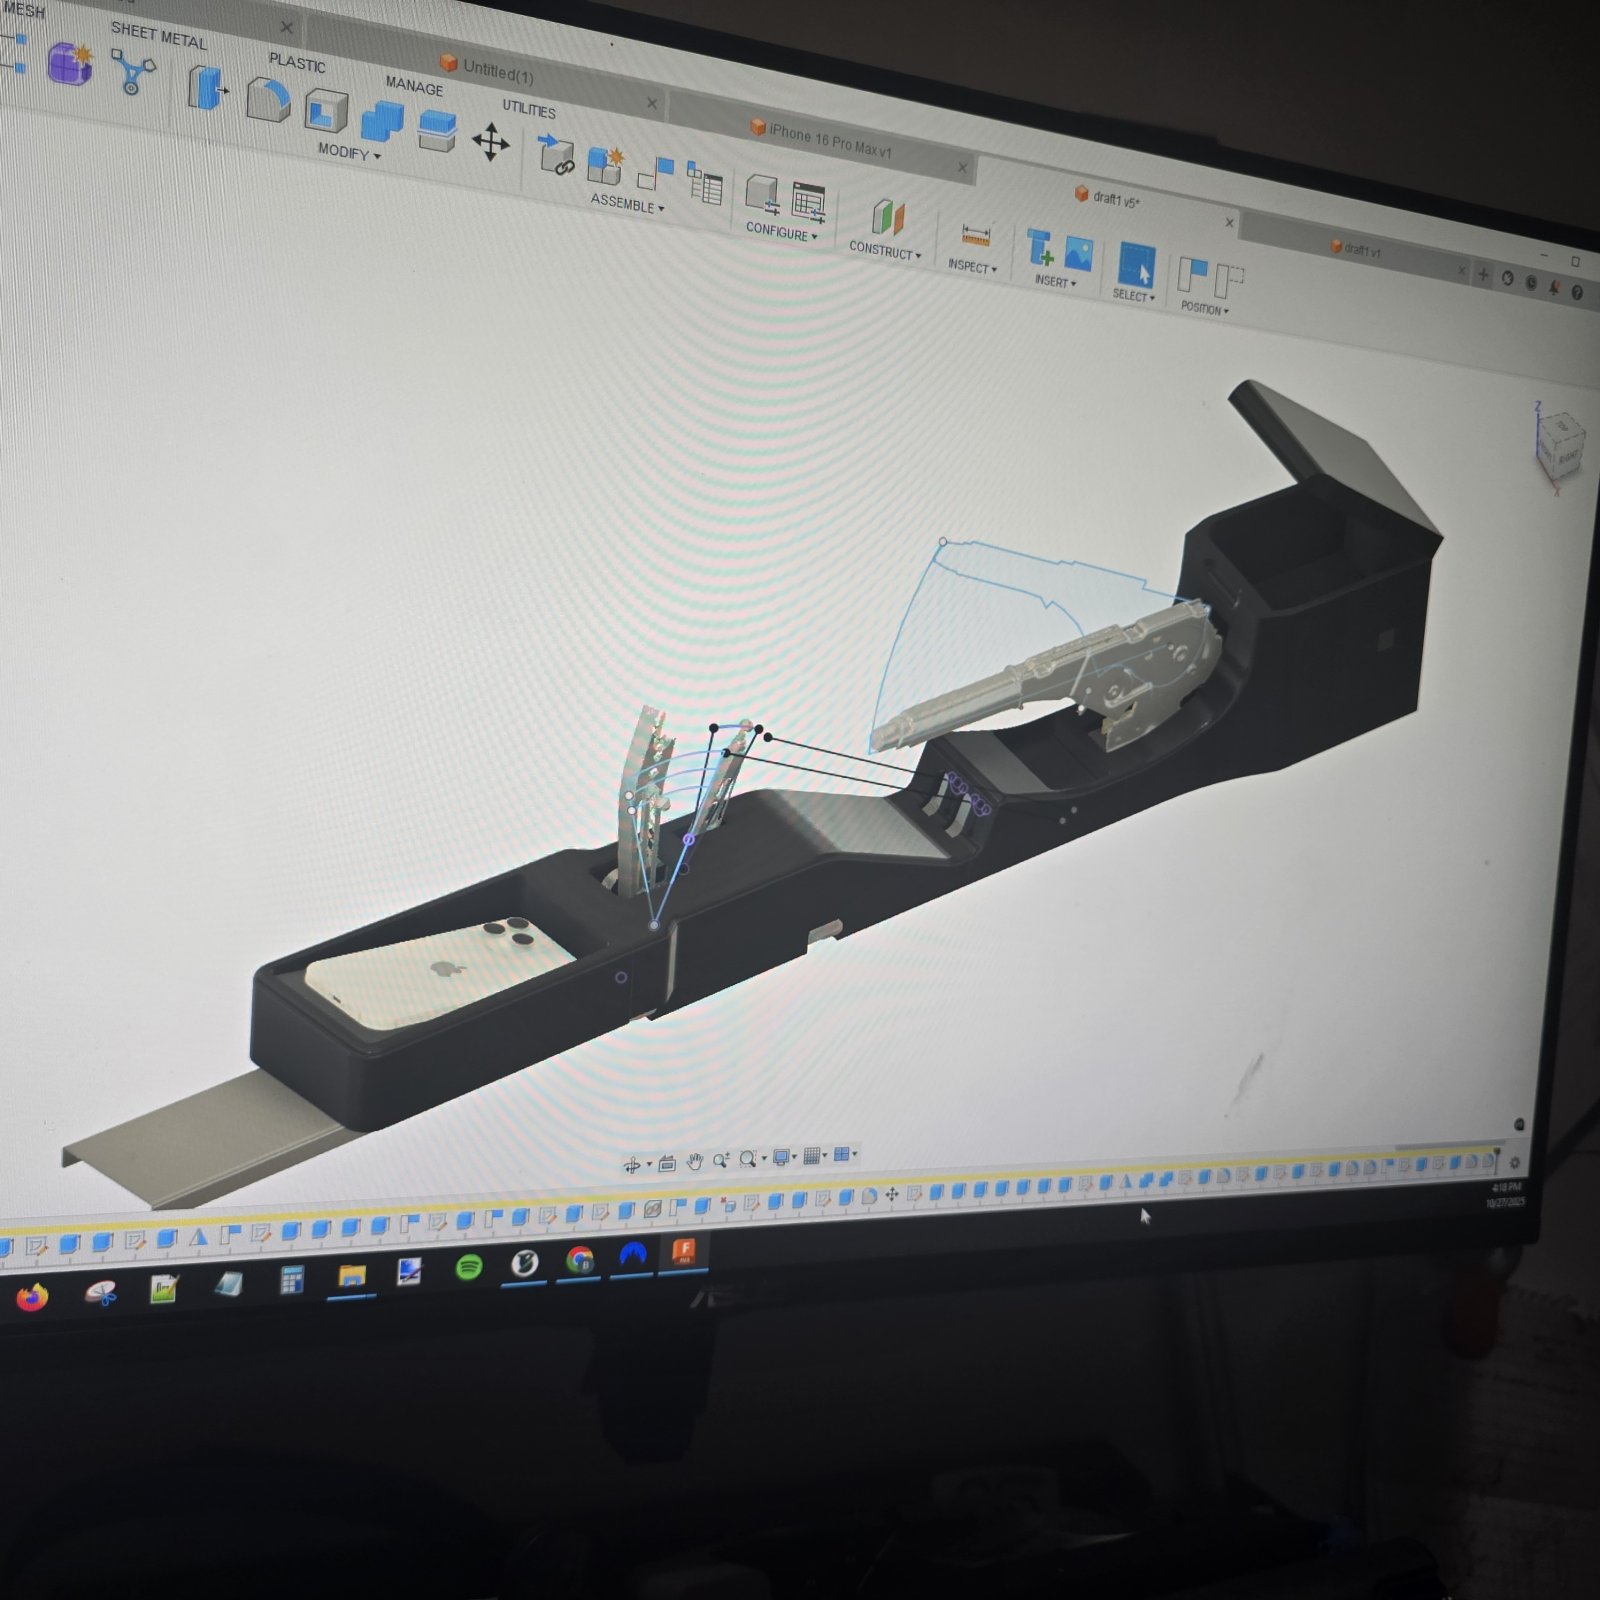This screenshot has height=1600, width=1600.
Task: Open Spotify from the Windows taskbar
Action: pos(469,1268)
